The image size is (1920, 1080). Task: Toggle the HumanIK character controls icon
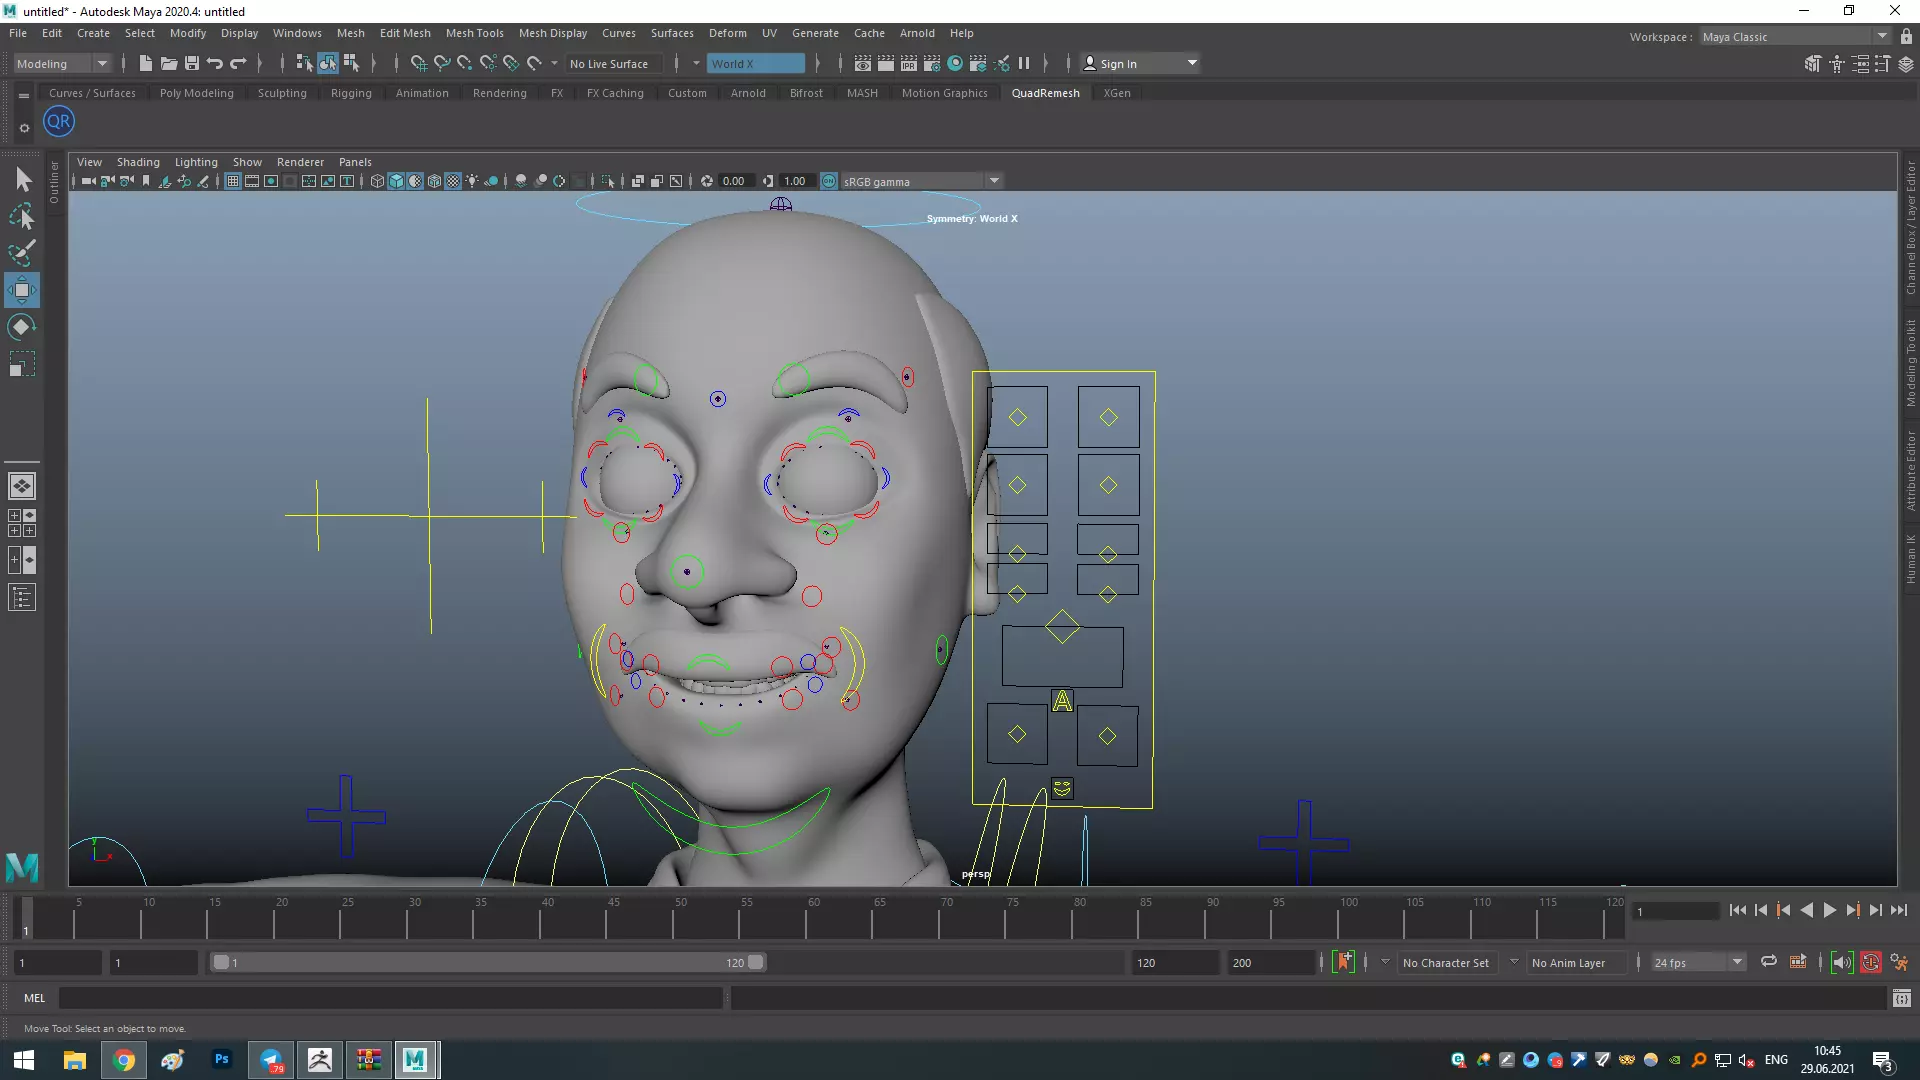[1837, 64]
